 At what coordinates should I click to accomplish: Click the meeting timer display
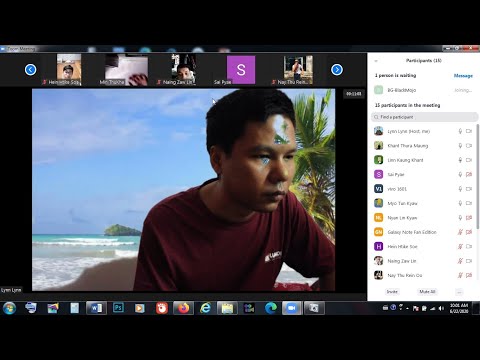[354, 94]
